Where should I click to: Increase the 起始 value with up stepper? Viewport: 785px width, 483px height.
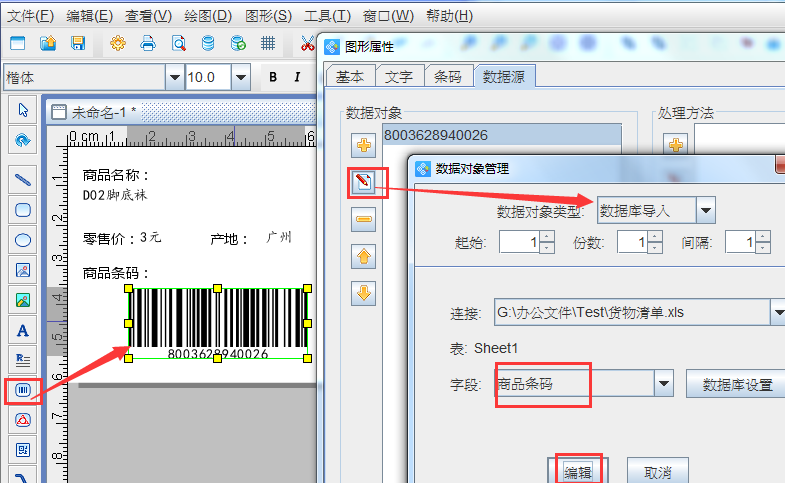[546, 237]
